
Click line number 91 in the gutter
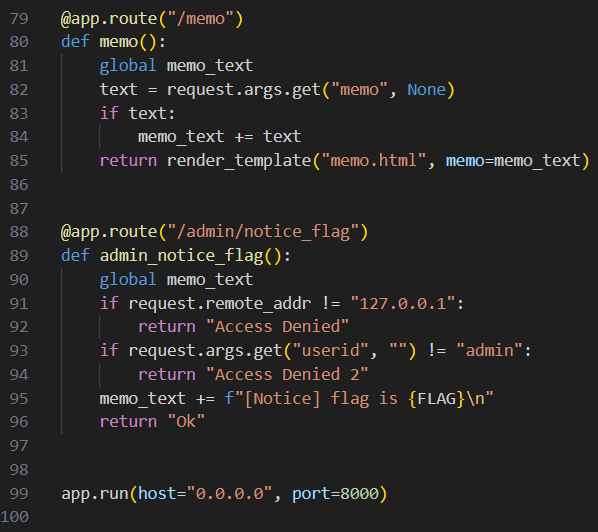click(19, 304)
